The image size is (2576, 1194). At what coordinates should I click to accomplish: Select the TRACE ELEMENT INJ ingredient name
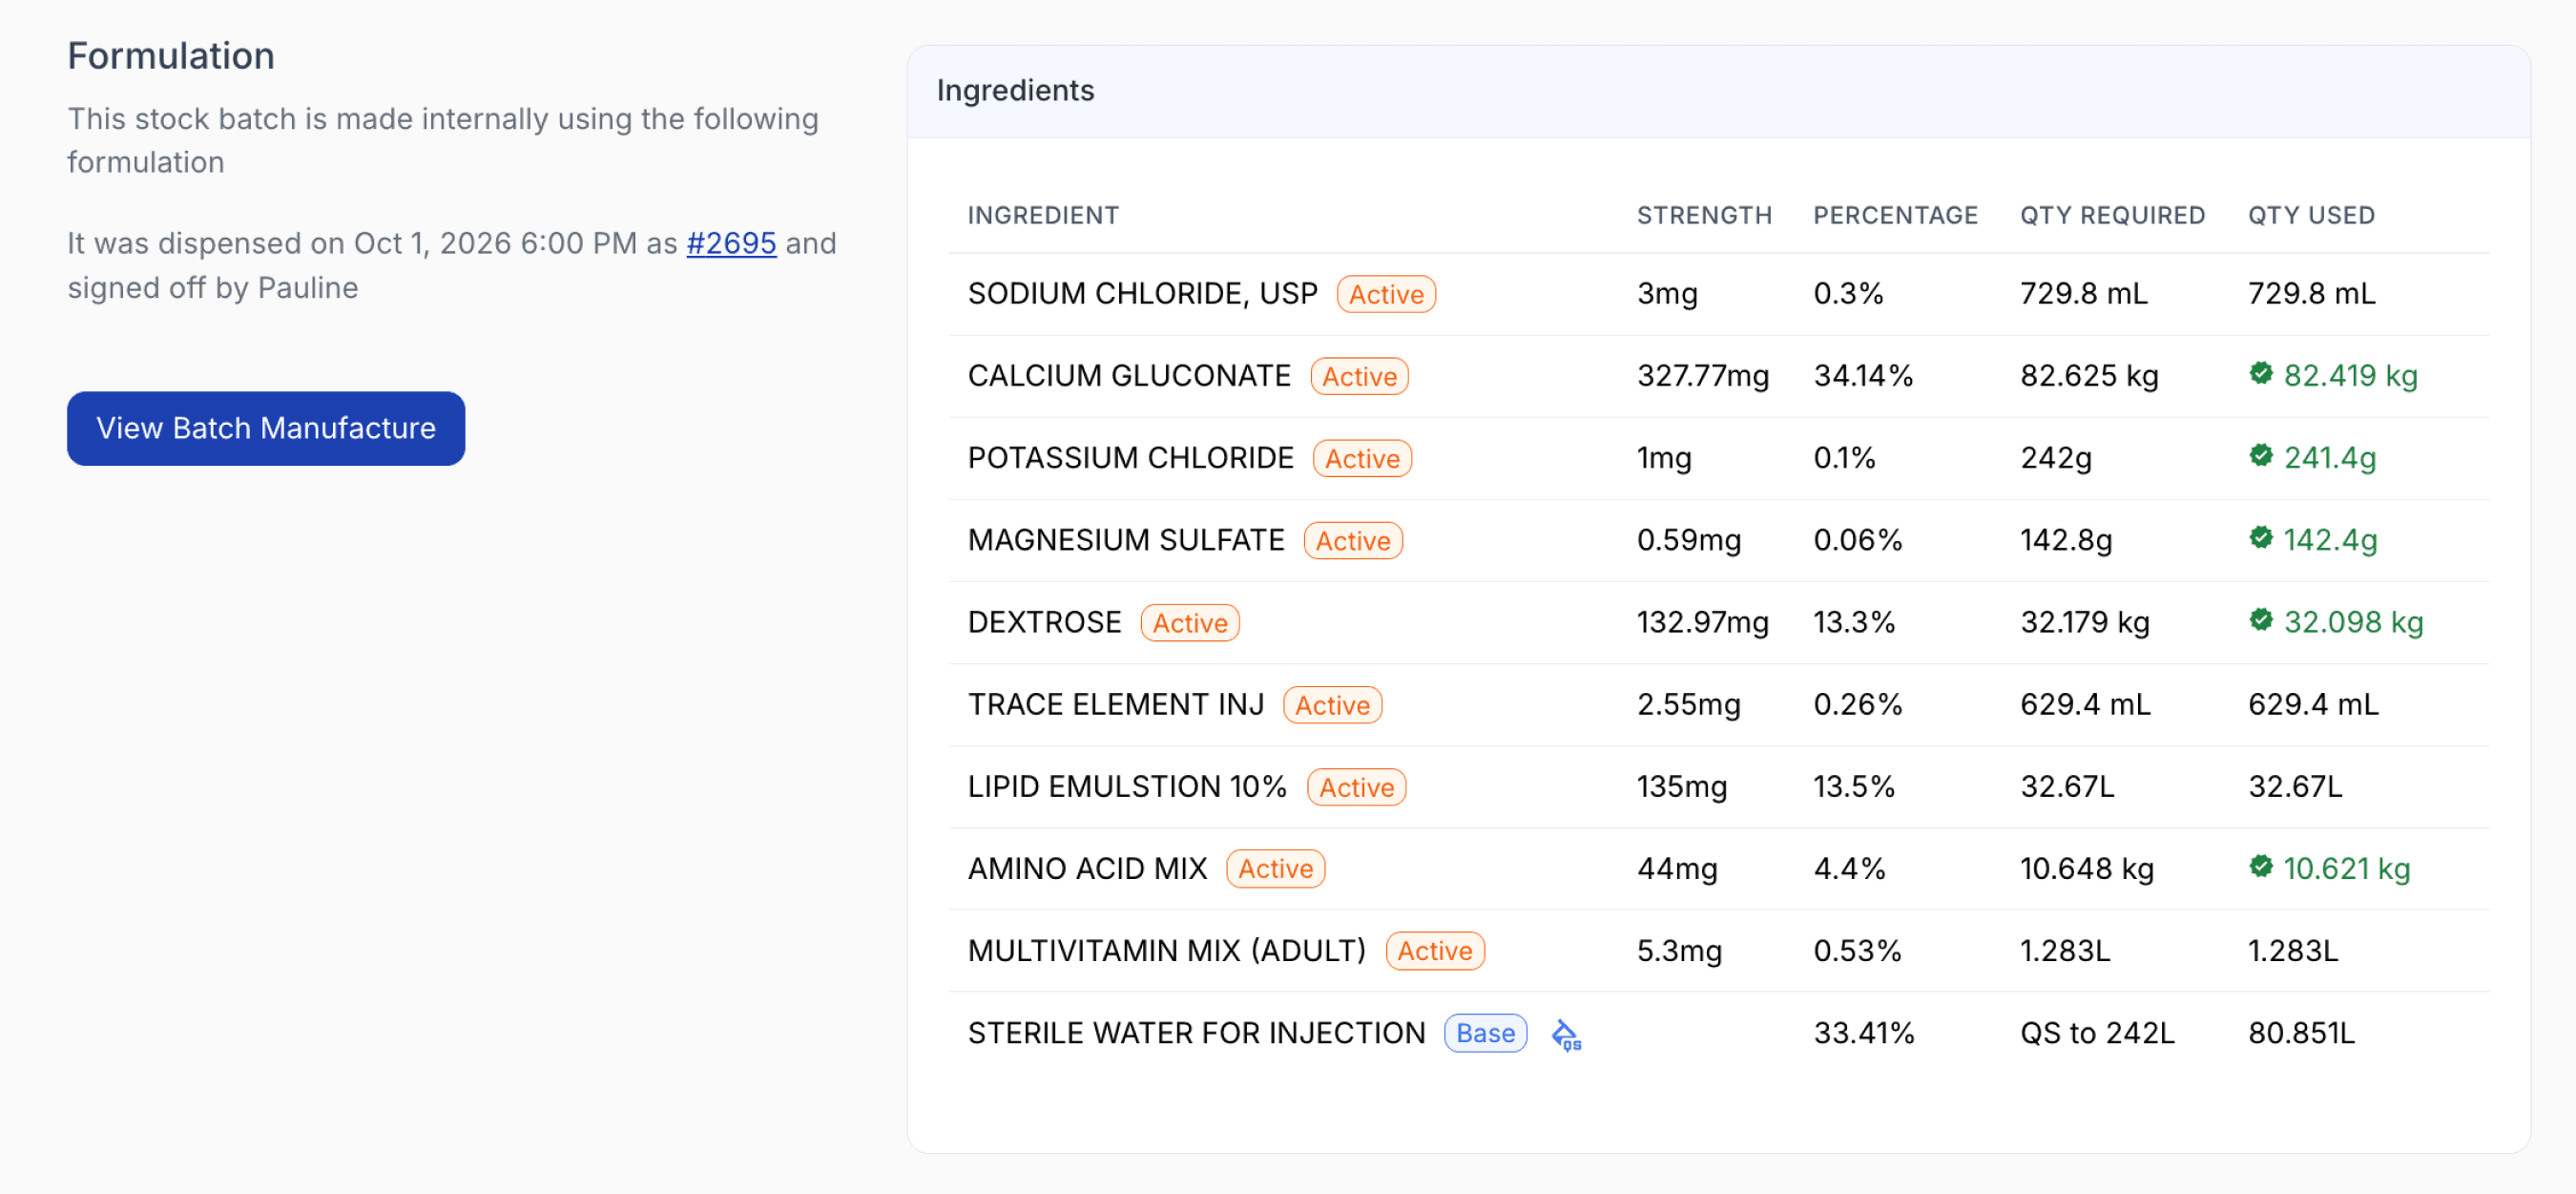(x=1116, y=705)
